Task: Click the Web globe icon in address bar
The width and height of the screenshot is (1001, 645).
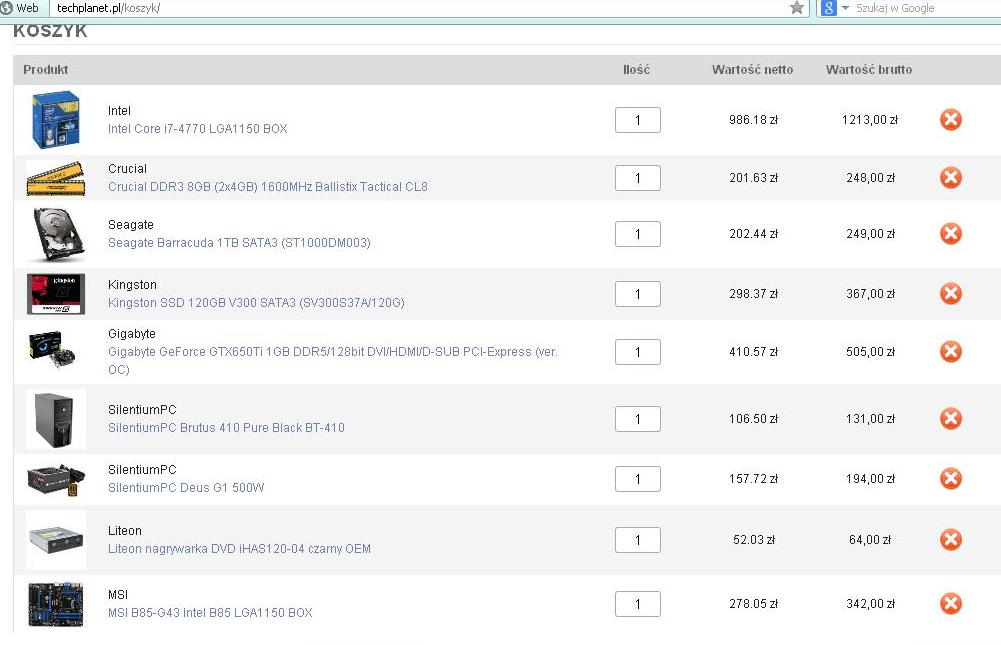Action: [7, 8]
